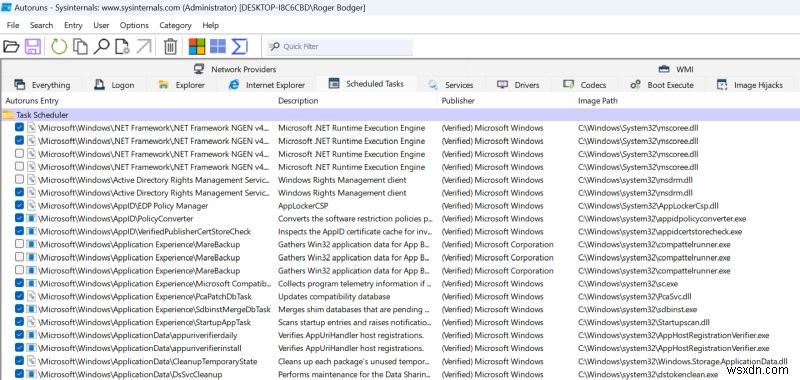Switch to the Explorer tab
The image size is (800, 380).
coord(182,85)
